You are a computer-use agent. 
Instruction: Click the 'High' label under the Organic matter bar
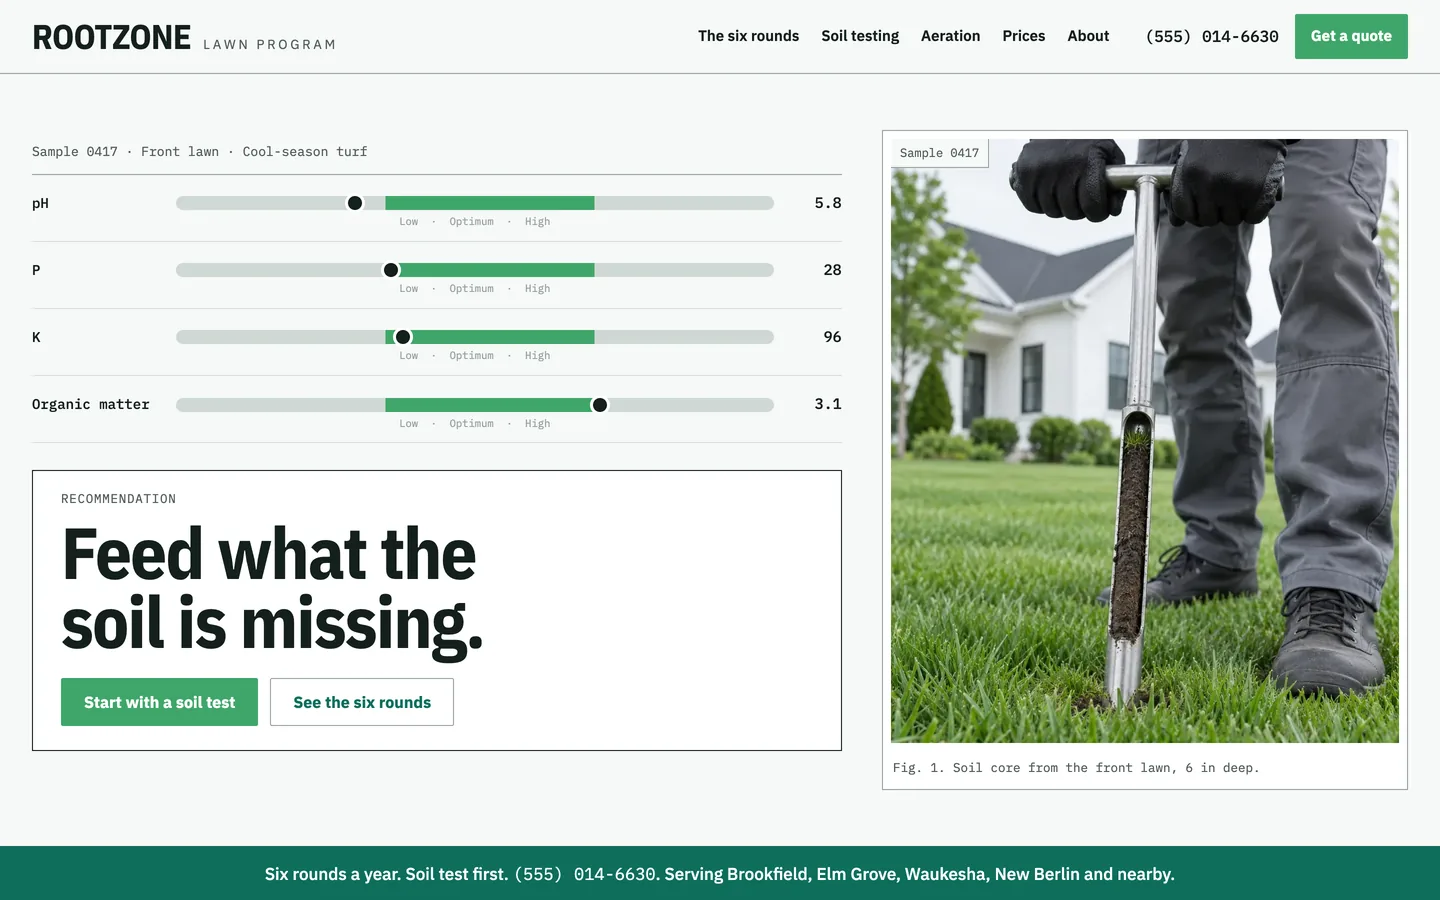[x=537, y=424]
